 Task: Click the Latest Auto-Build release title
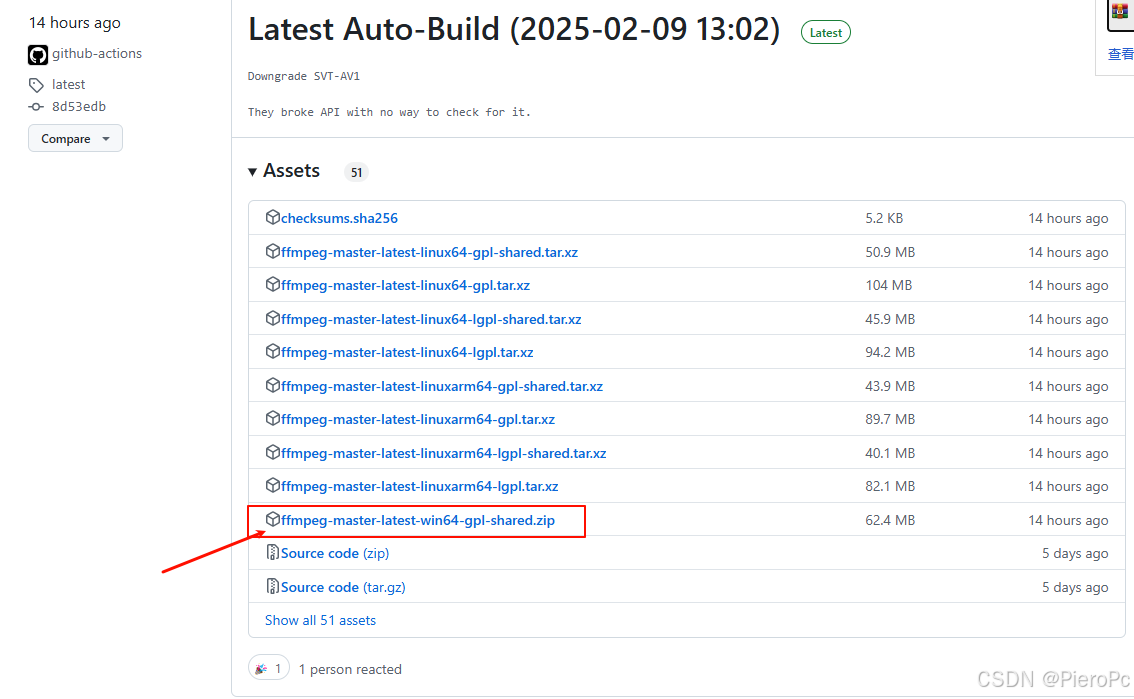click(x=513, y=30)
